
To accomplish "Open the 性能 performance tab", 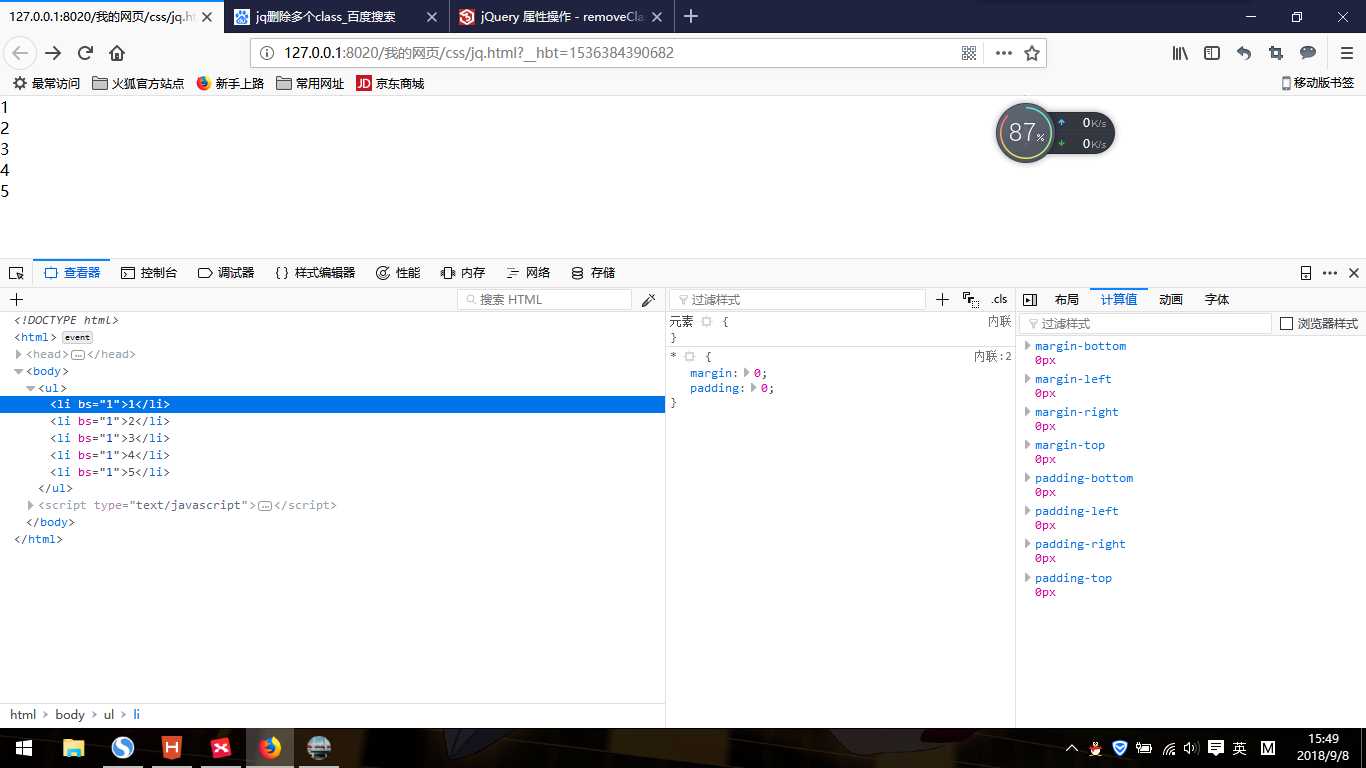I will [398, 273].
